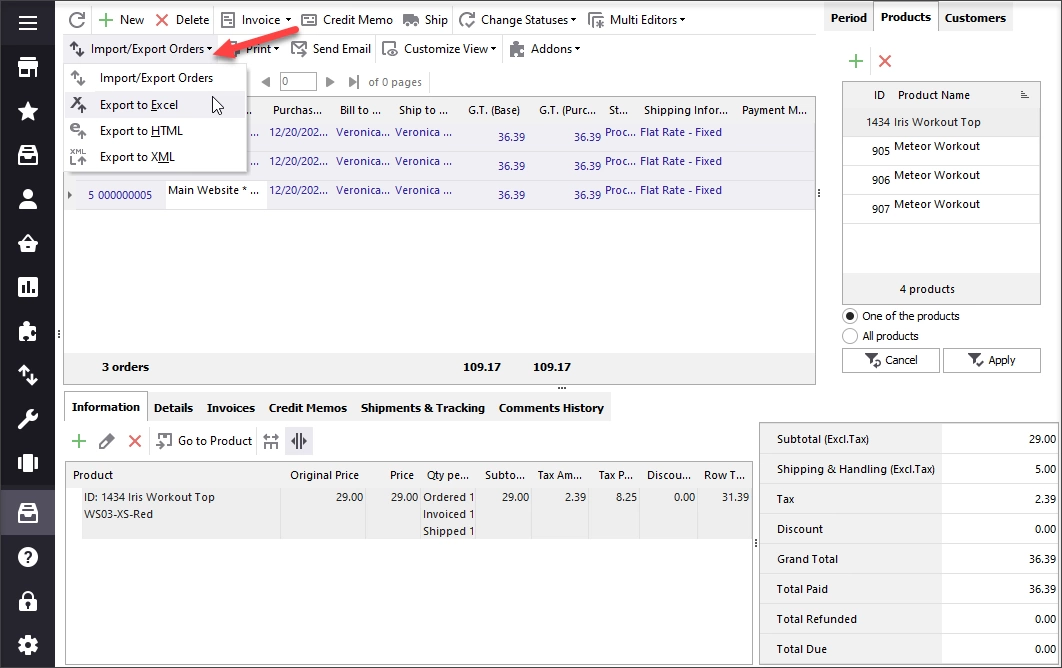Switch to the Period tab

point(849,18)
